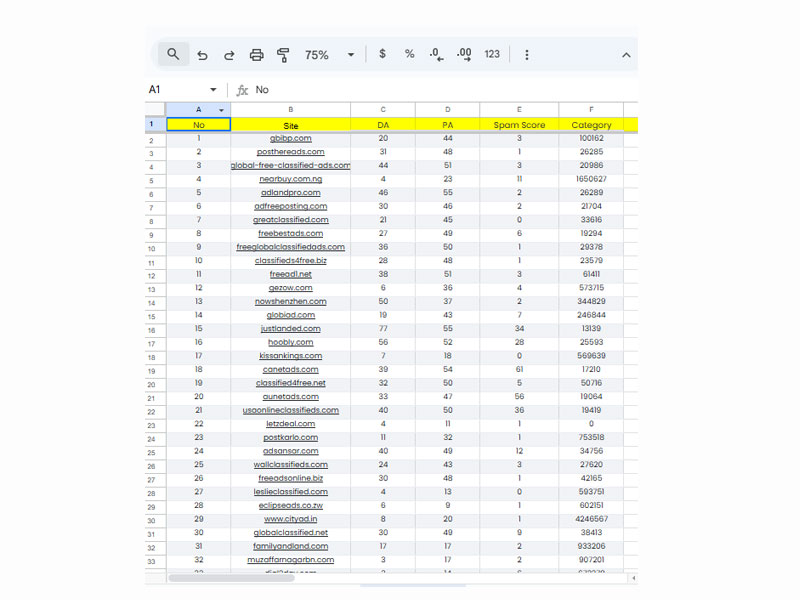Click the redo arrow icon

pyautogui.click(x=229, y=55)
